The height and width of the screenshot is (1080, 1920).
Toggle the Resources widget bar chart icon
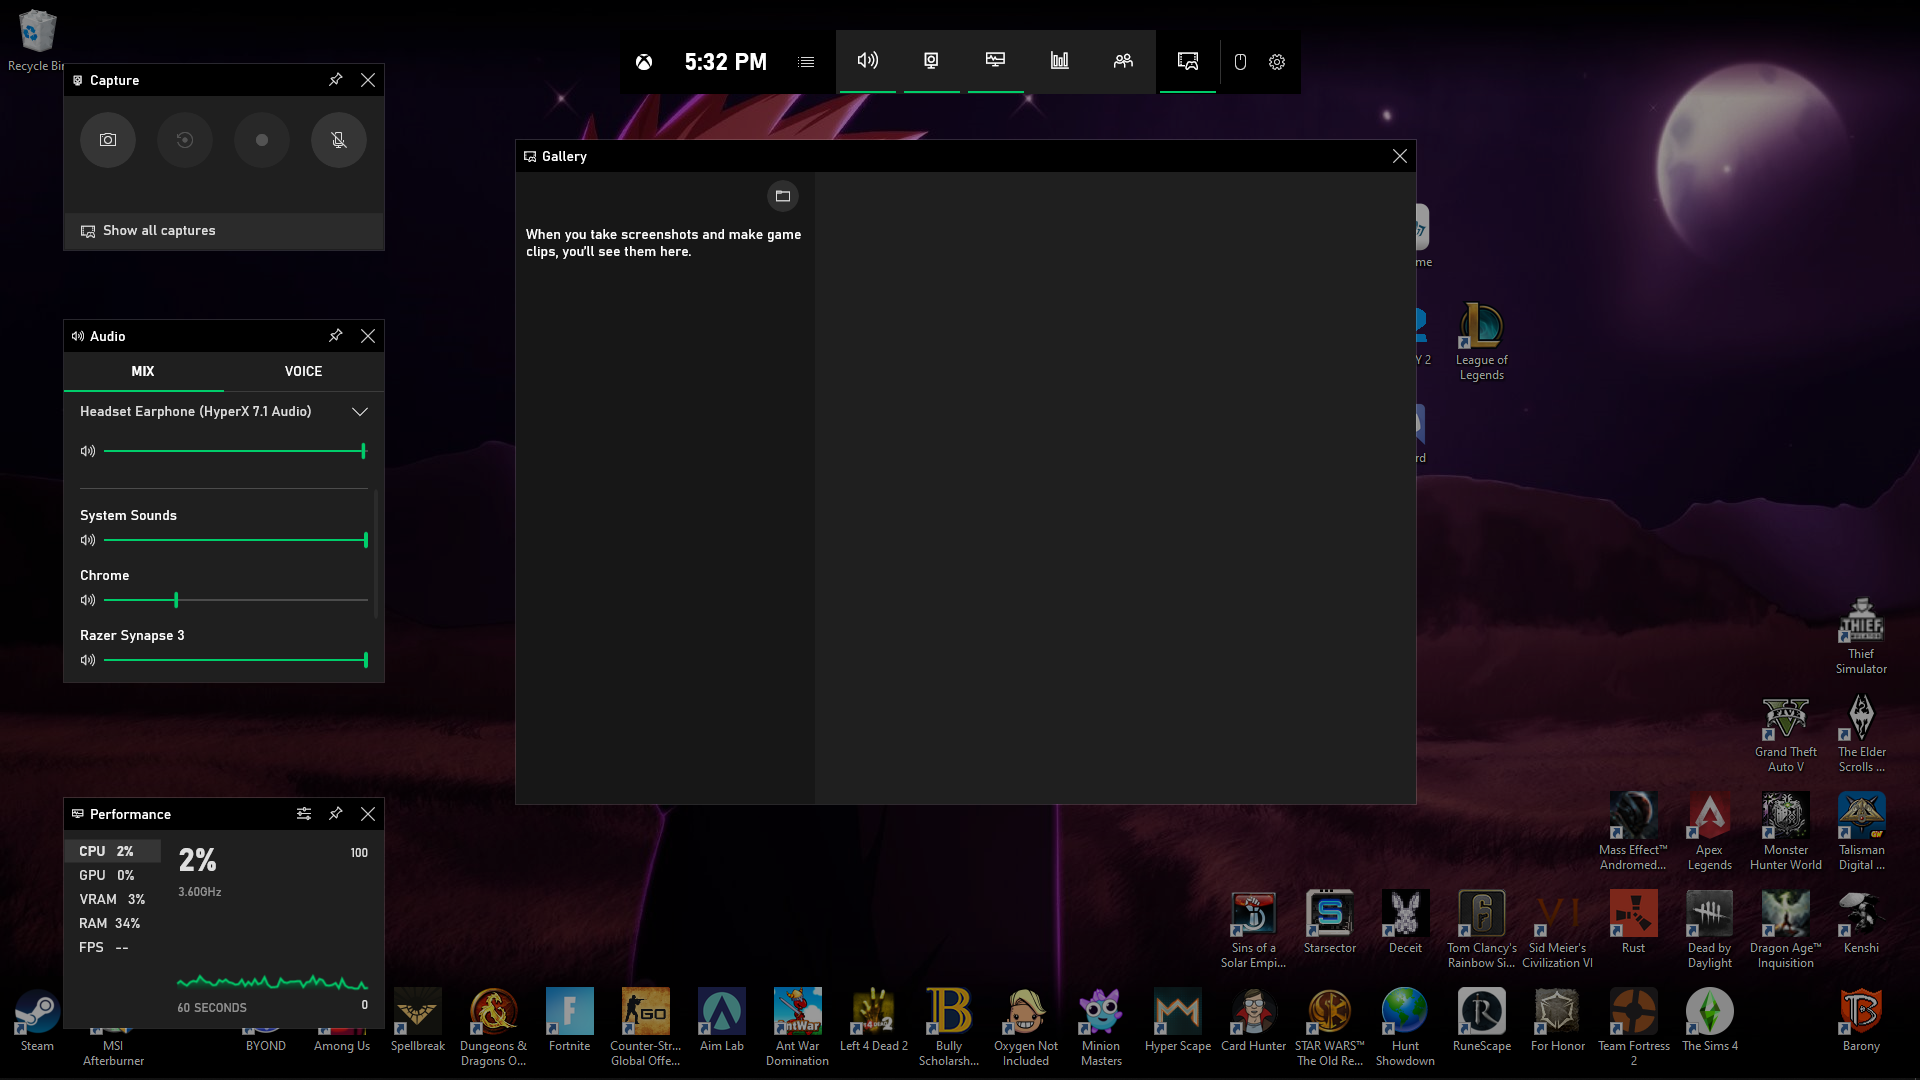(x=1059, y=61)
